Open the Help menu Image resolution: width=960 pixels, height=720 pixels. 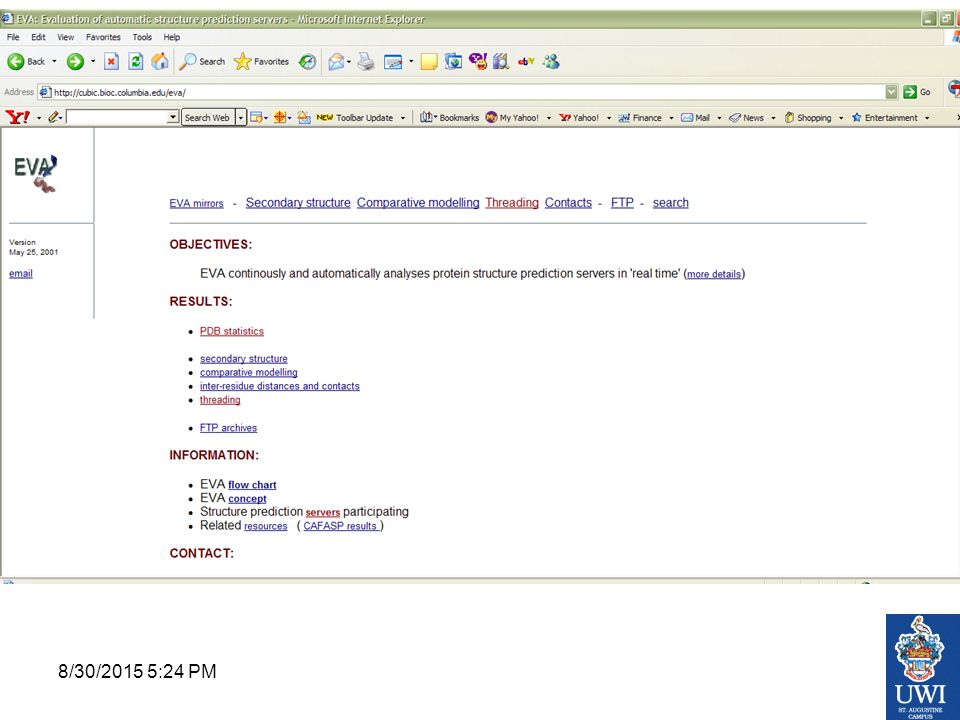(171, 37)
